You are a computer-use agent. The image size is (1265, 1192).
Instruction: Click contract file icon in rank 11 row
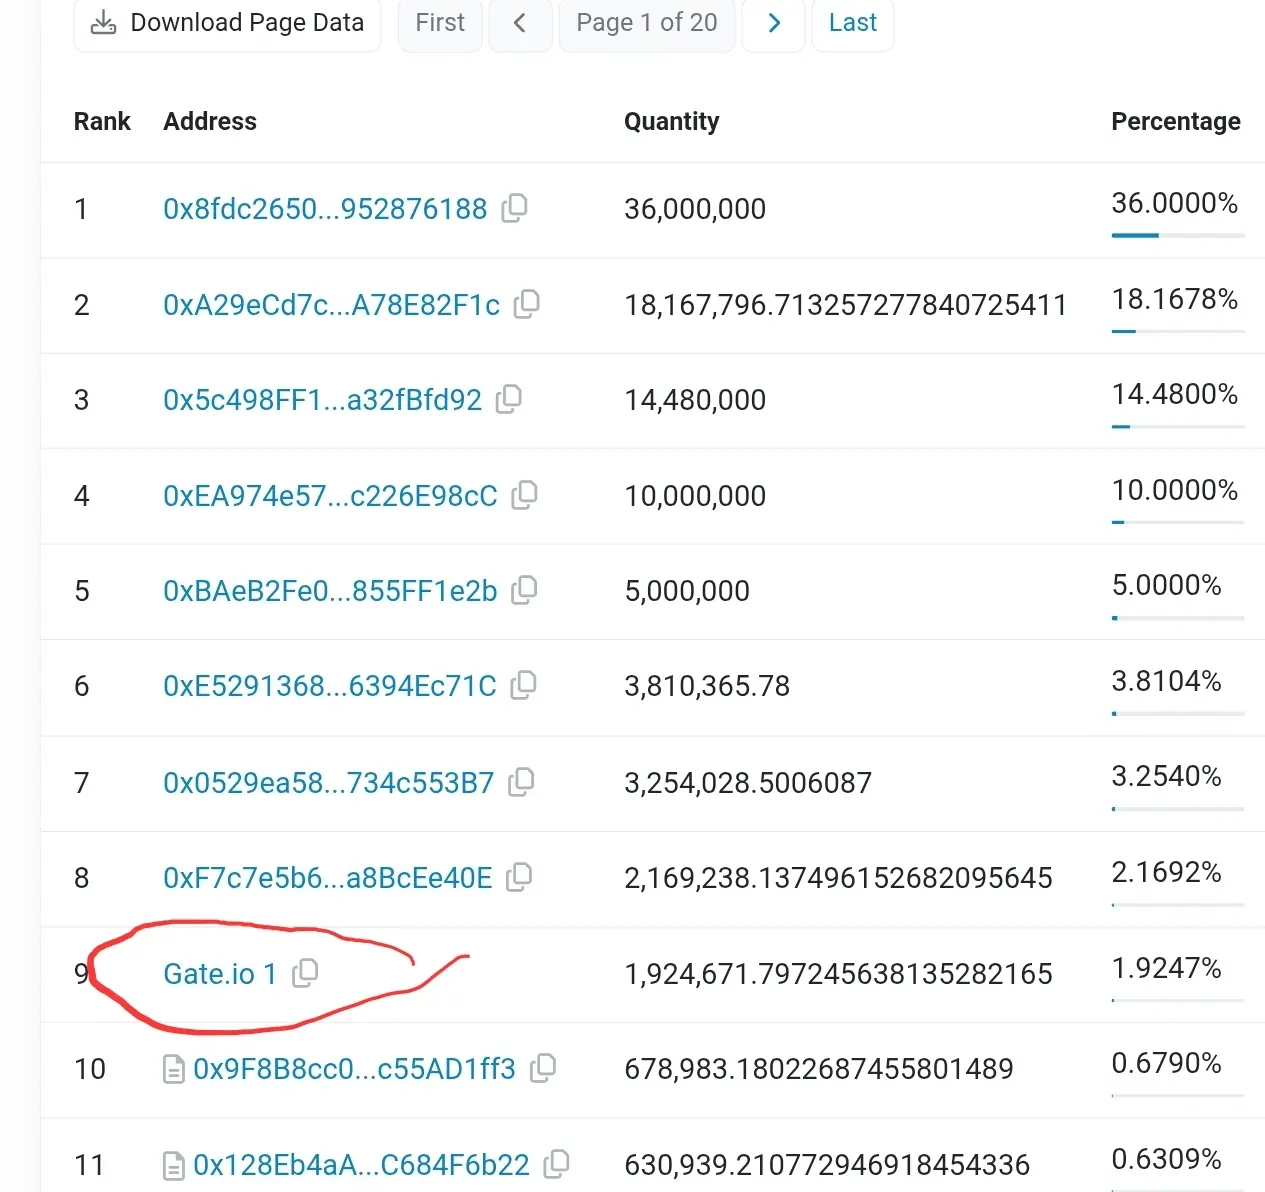(x=174, y=1165)
